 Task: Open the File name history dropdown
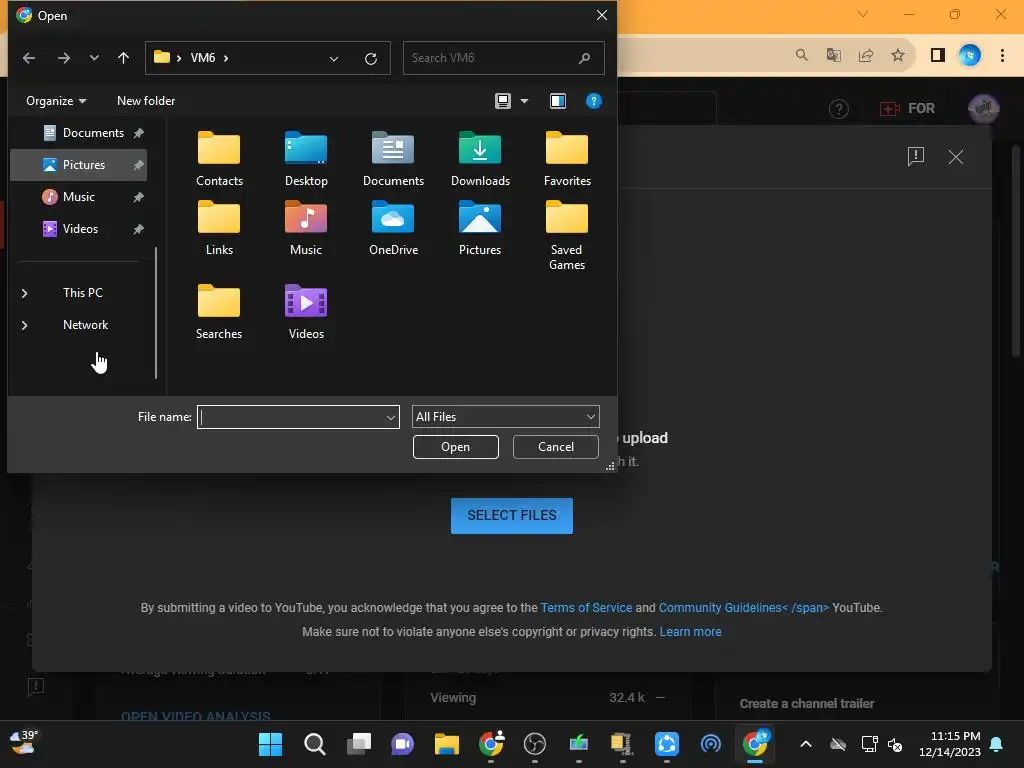[391, 417]
